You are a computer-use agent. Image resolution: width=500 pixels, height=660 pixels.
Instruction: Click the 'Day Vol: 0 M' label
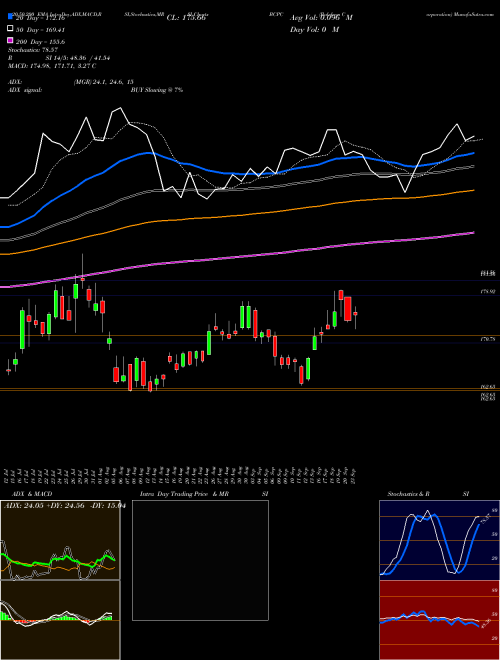point(314,29)
